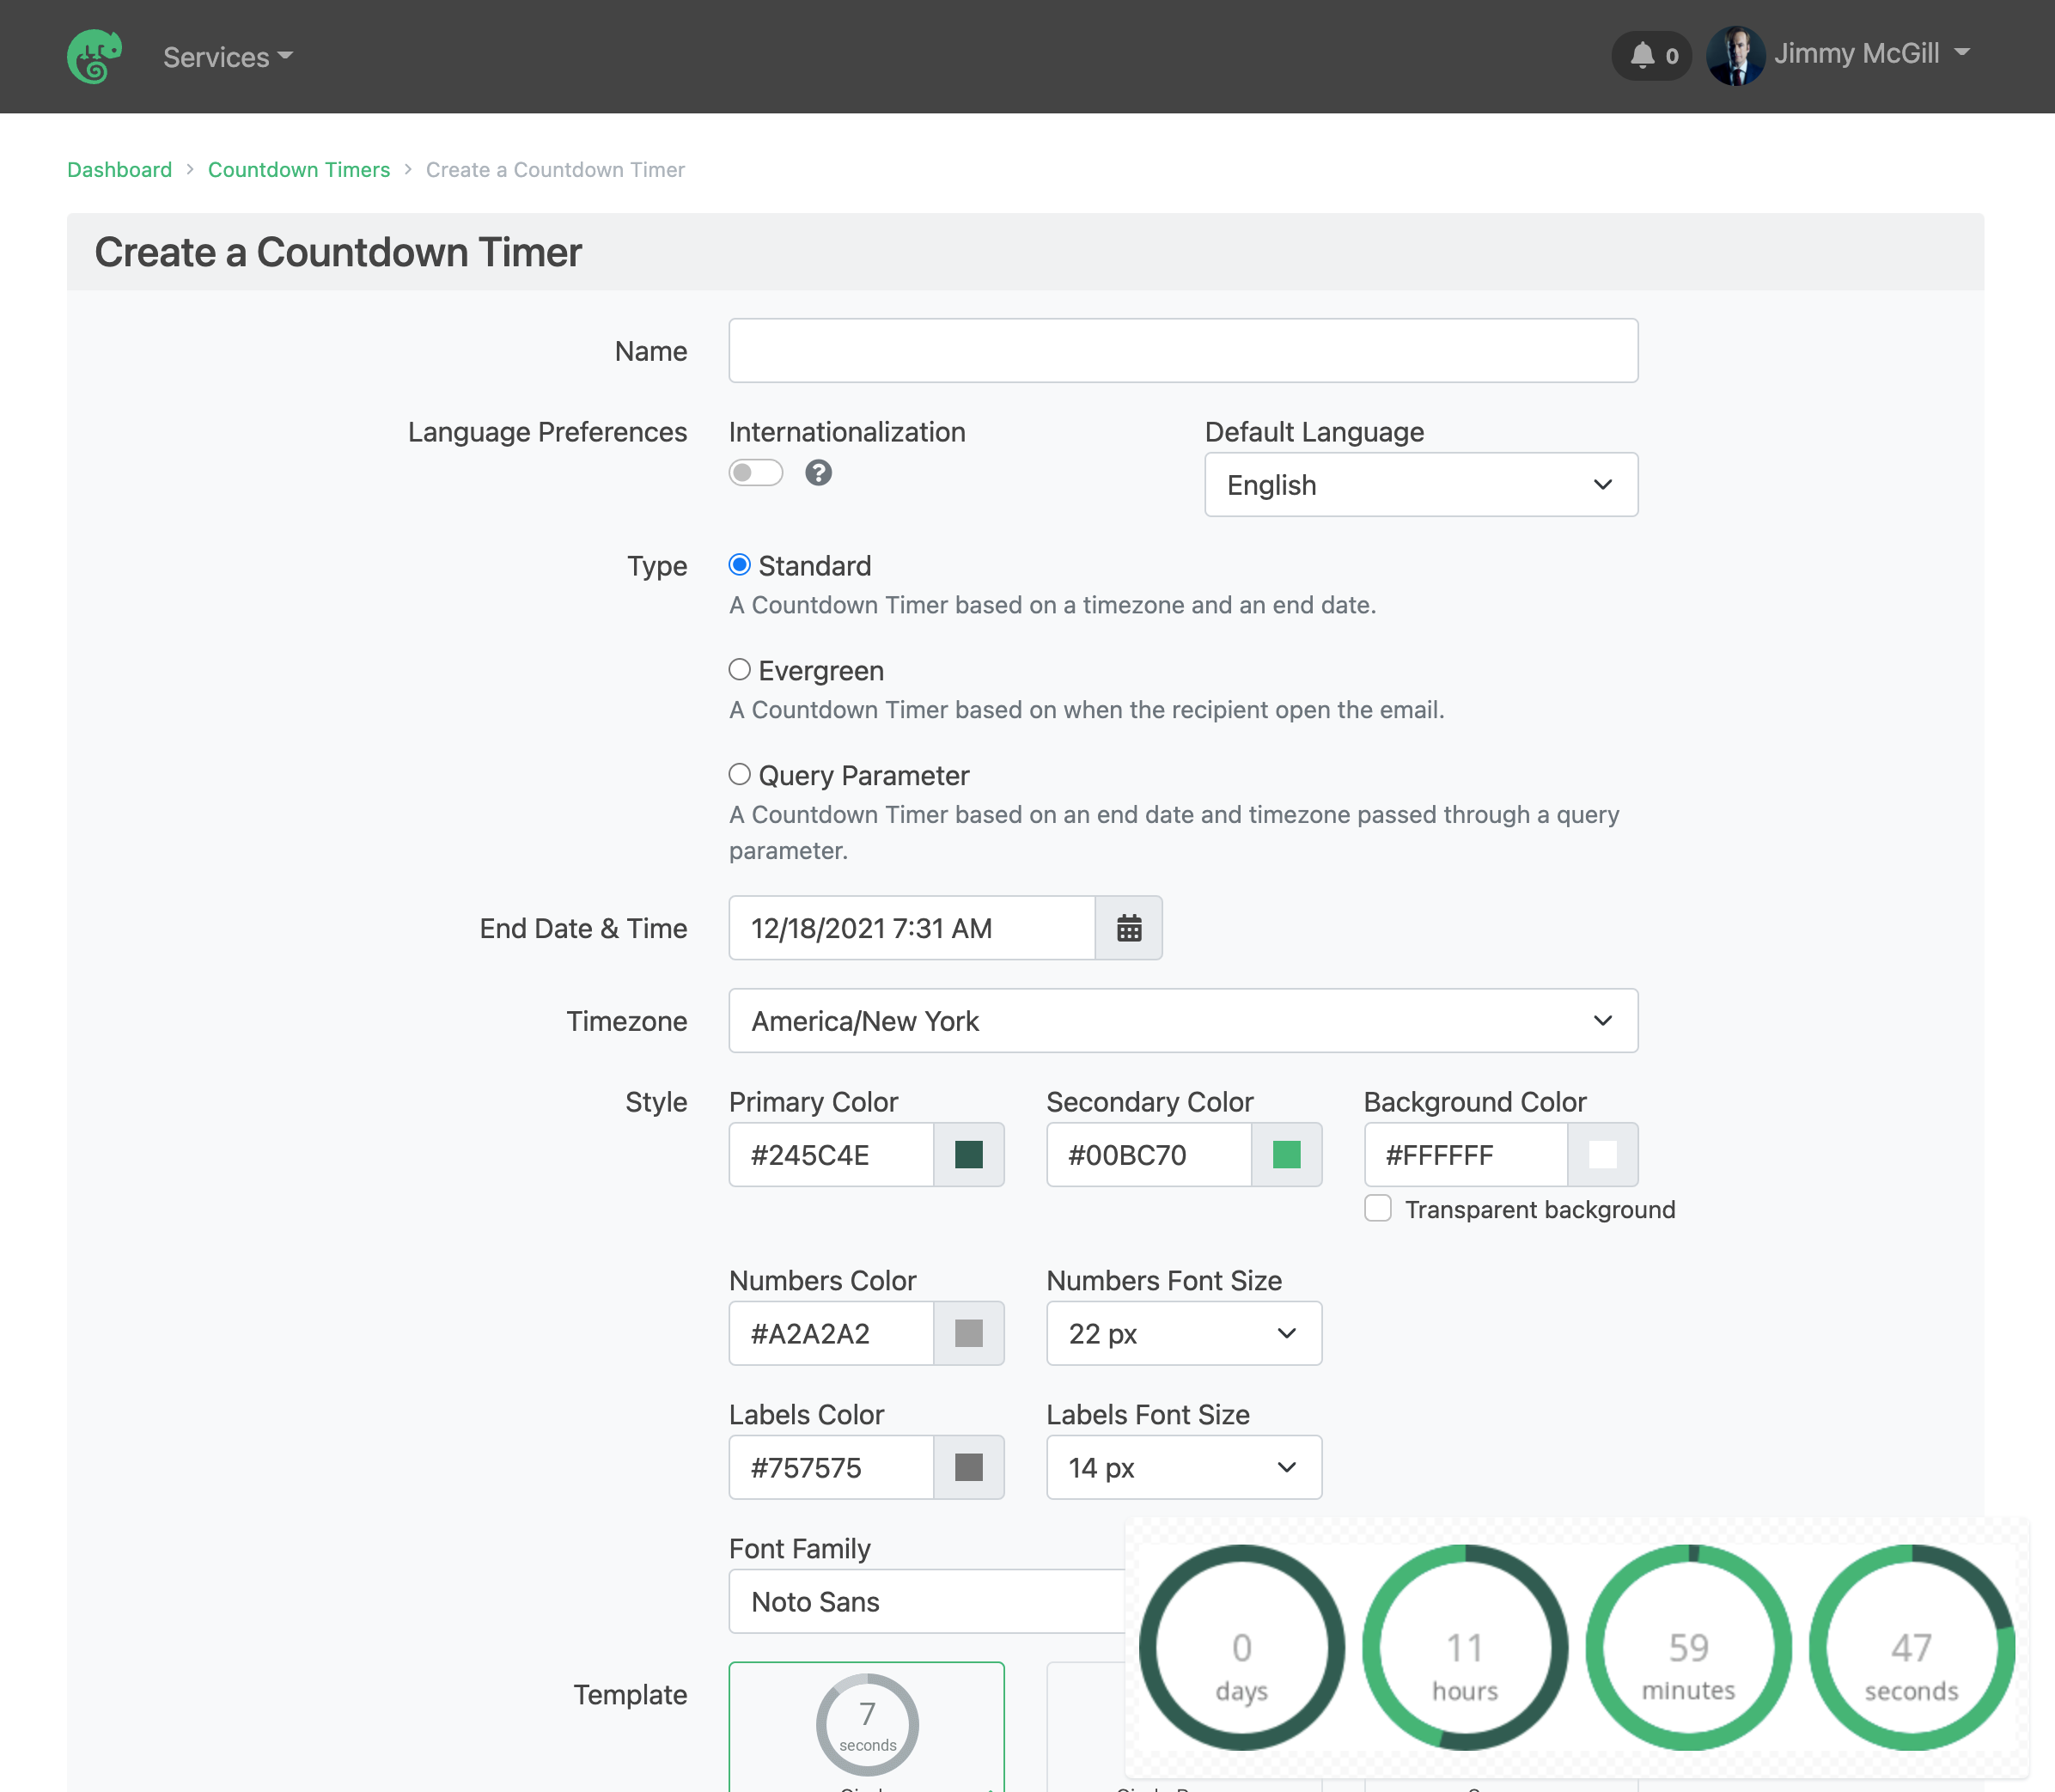Viewport: 2055px width, 1792px height.
Task: Select the Standard timer type
Action: (x=739, y=565)
